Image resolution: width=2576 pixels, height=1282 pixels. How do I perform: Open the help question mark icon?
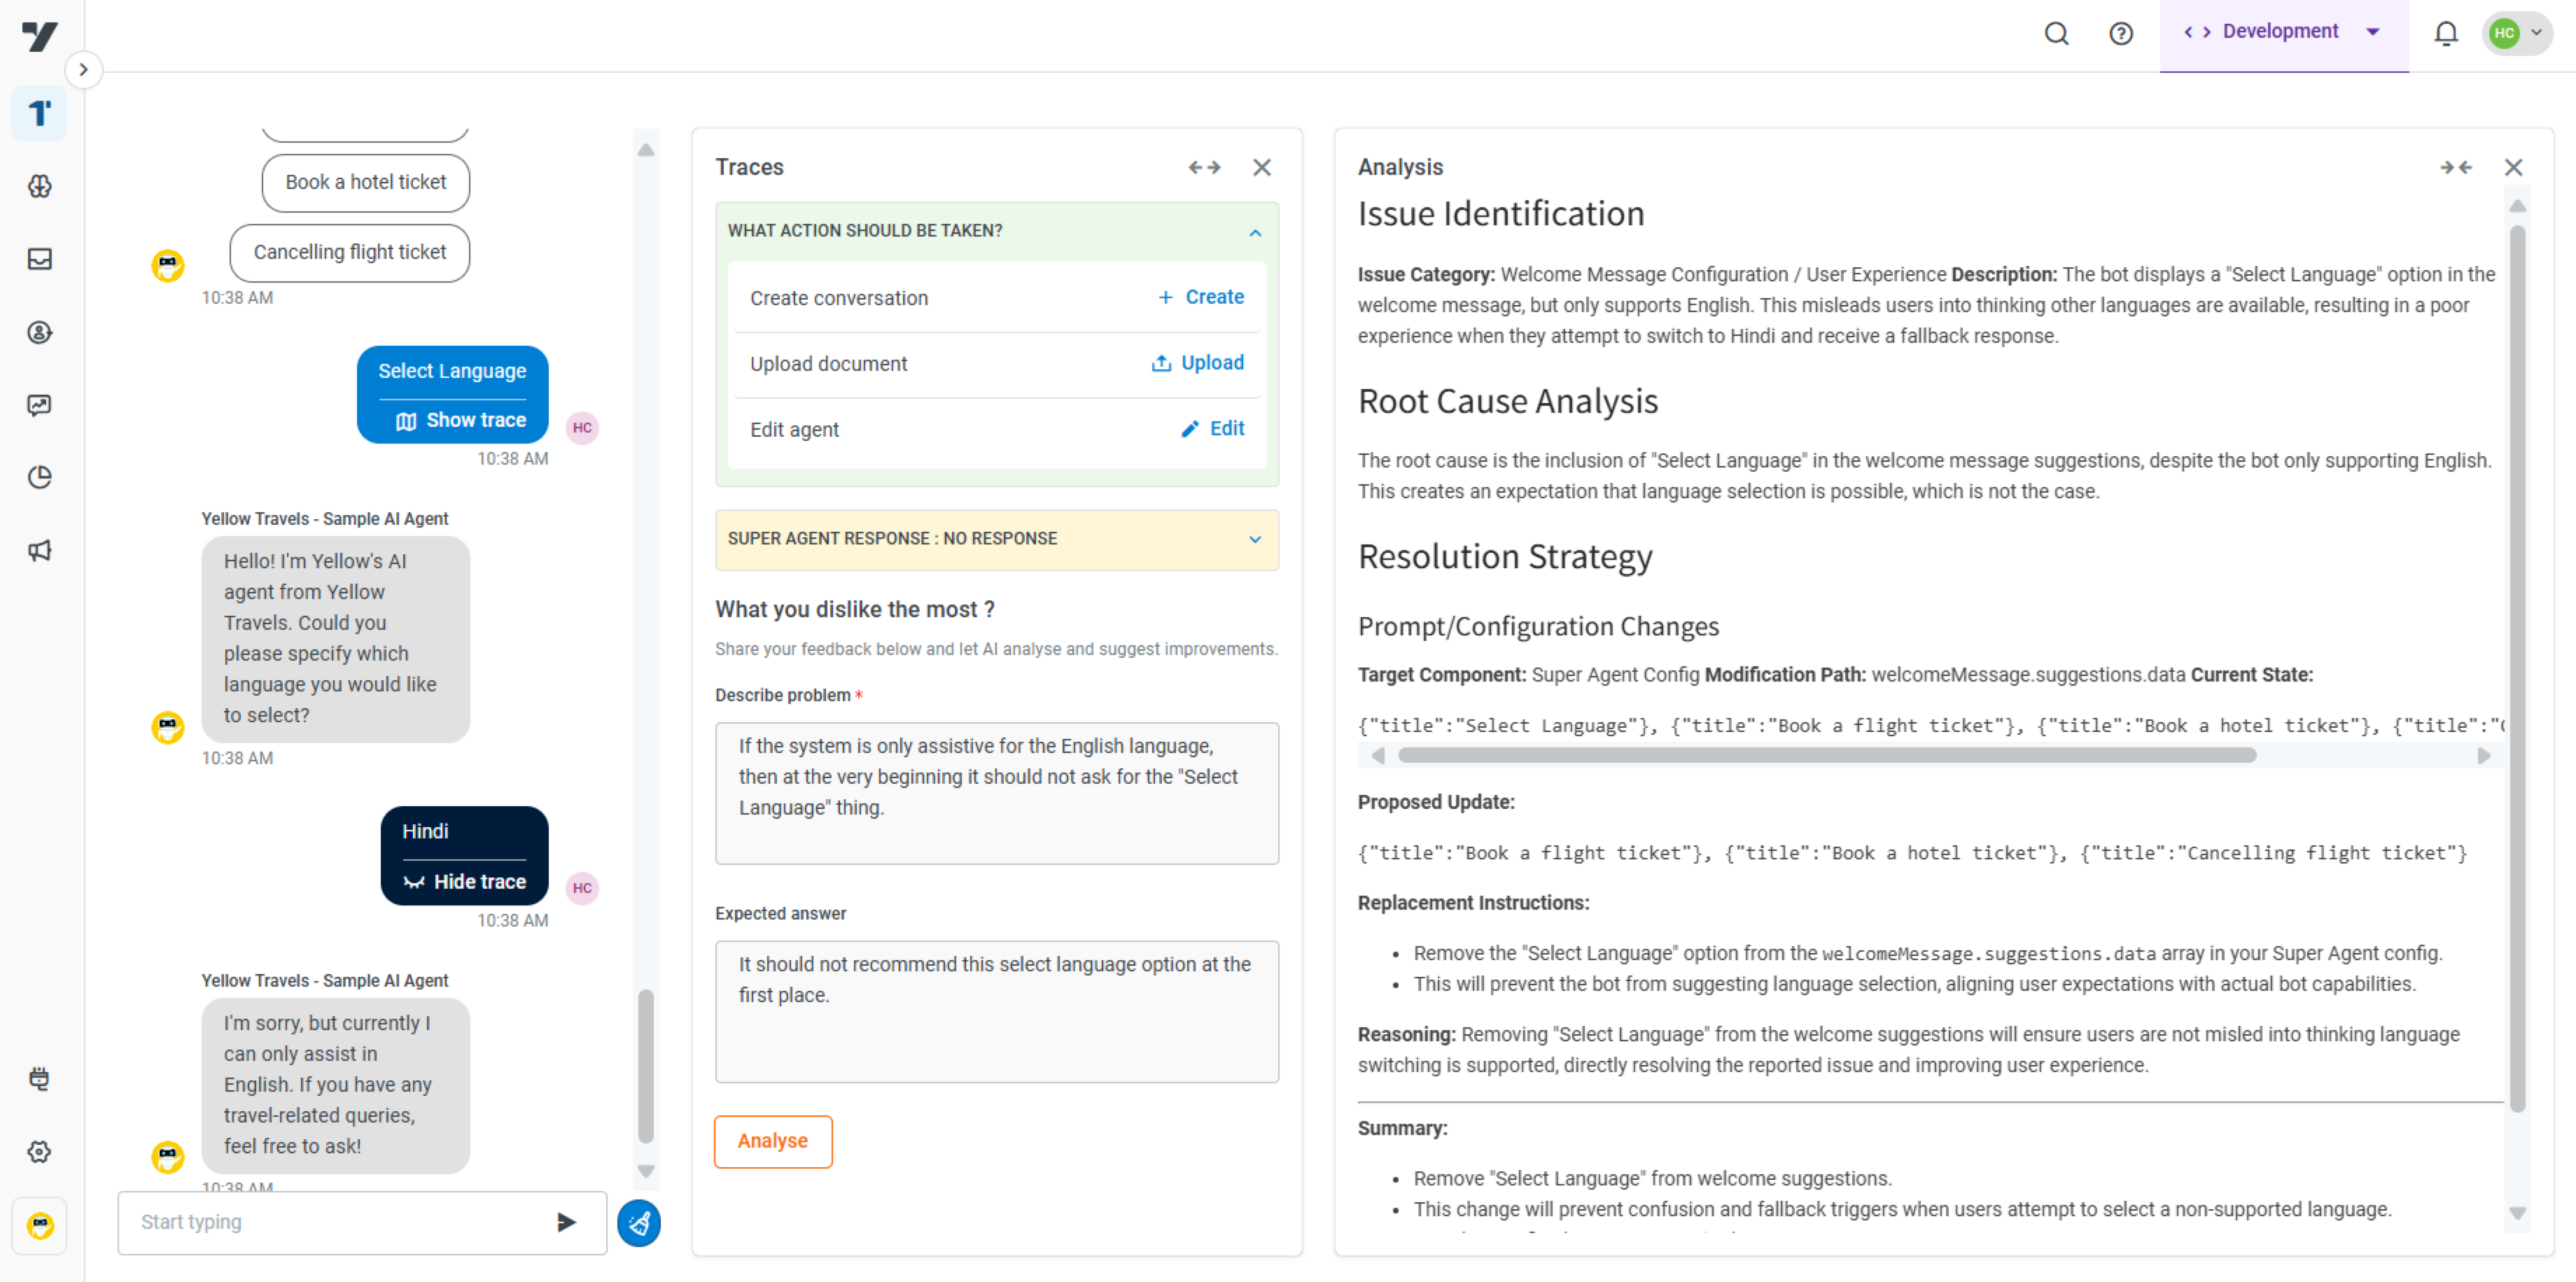tap(2121, 34)
